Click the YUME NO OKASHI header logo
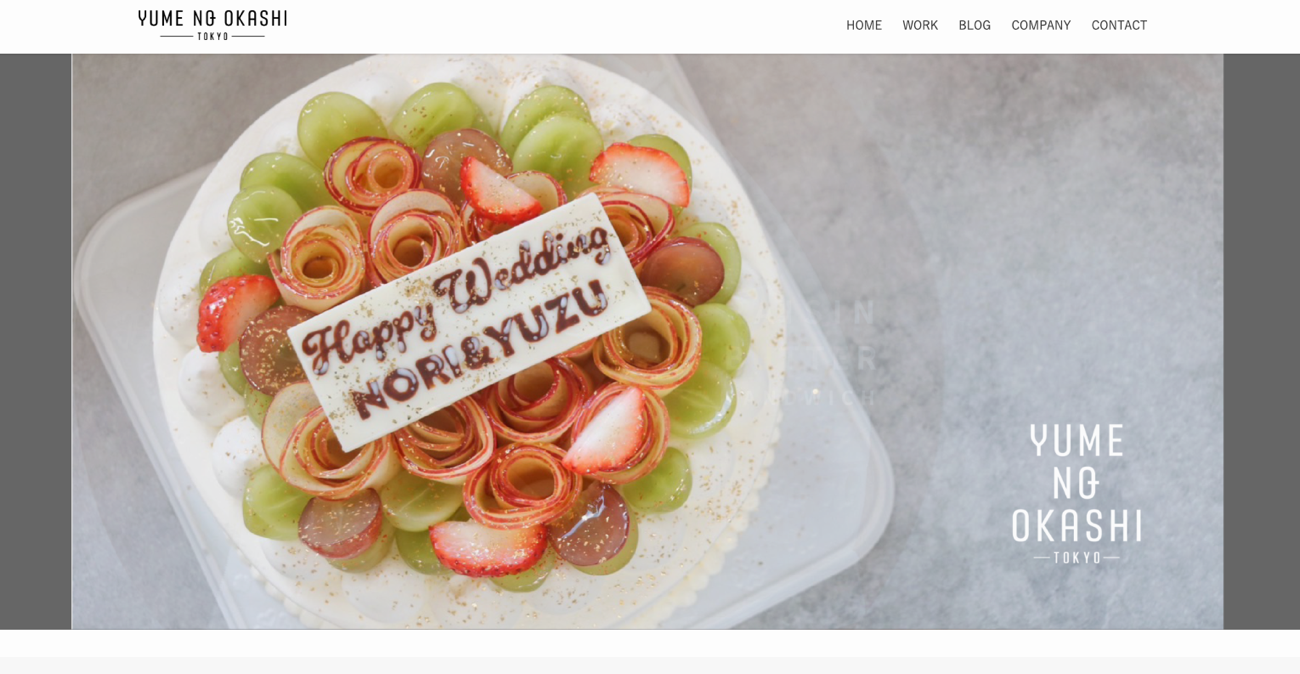This screenshot has height=674, width=1300. click(212, 25)
